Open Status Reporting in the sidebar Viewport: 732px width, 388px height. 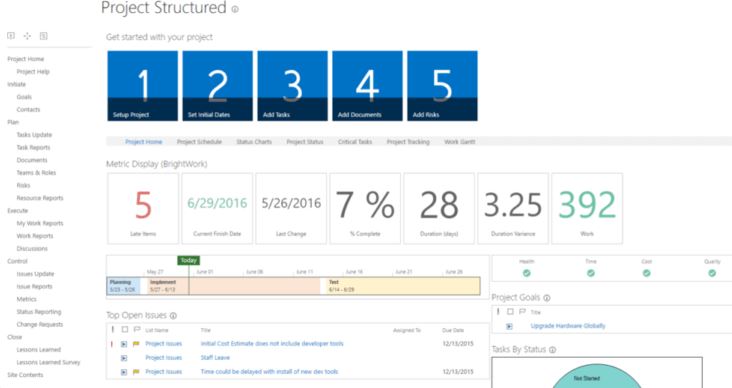click(x=39, y=312)
